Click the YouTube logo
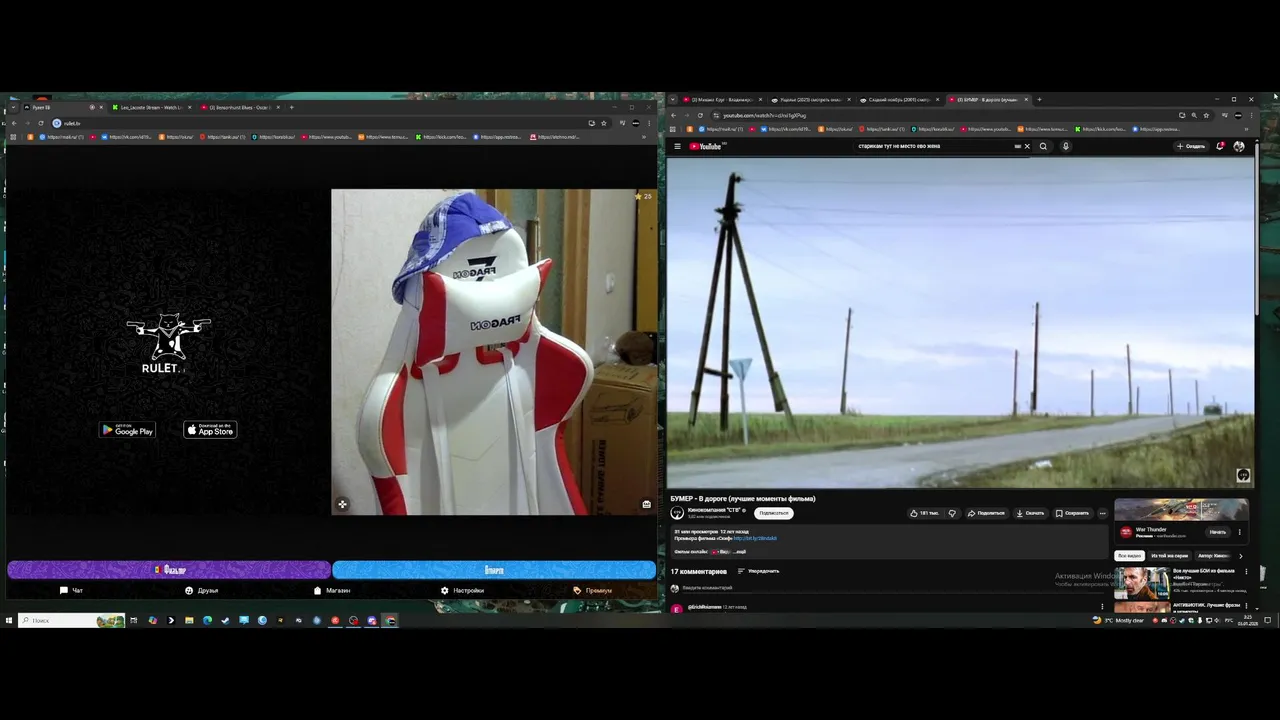This screenshot has width=1280, height=720. [x=705, y=146]
